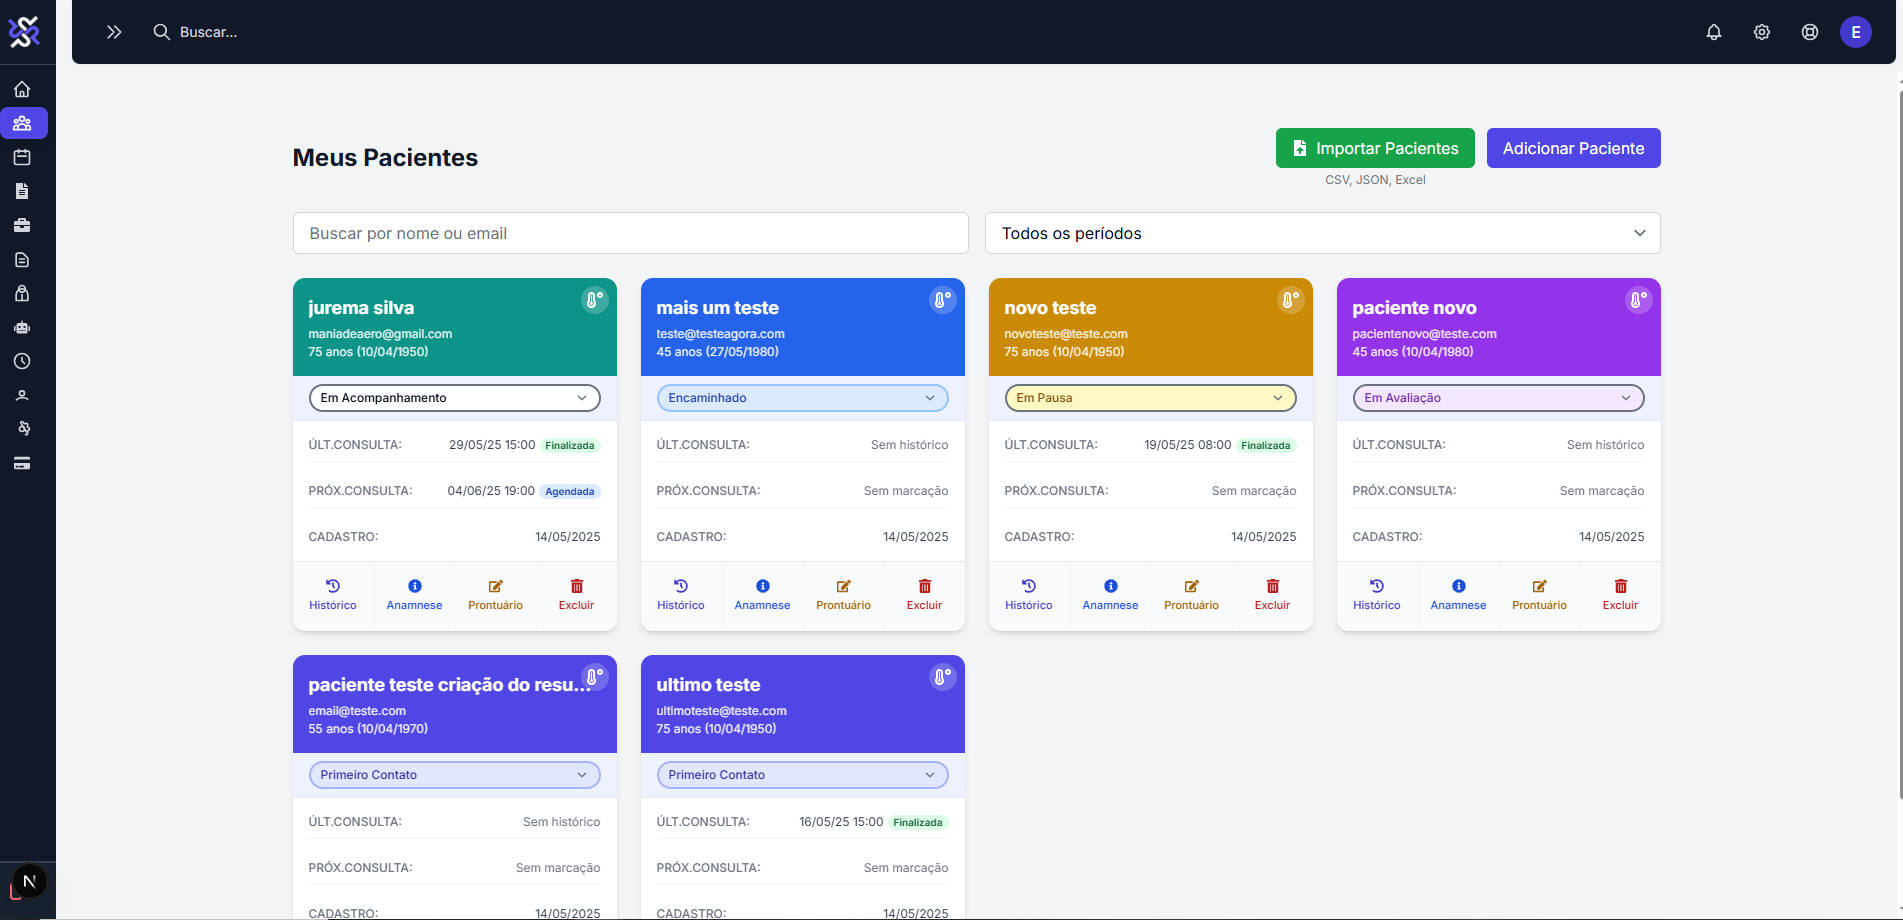Open Primeiro Contato dropdown on paciente teste criação card
The image size is (1903, 920).
click(455, 775)
